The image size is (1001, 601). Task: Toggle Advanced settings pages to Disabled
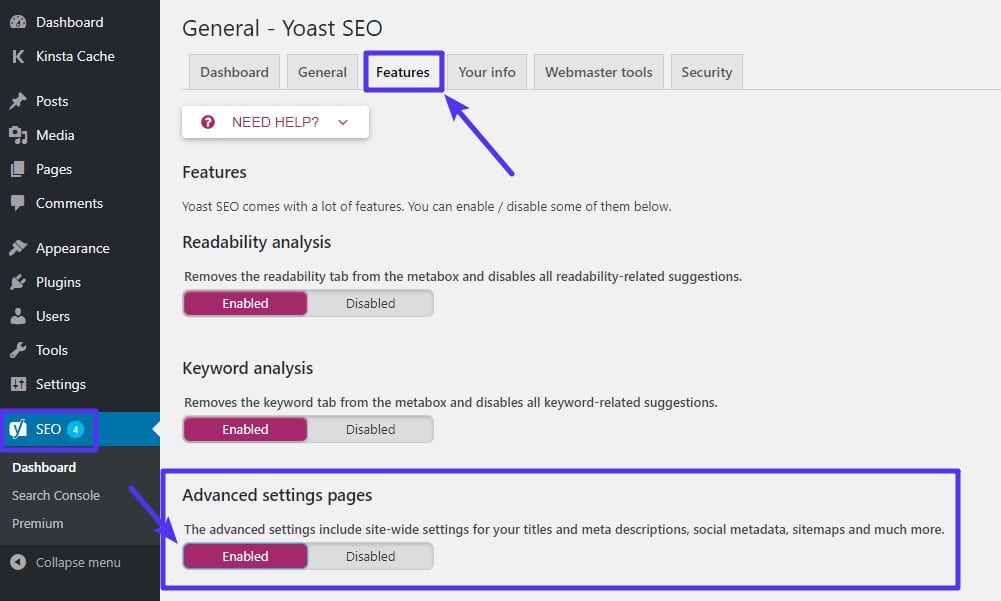(370, 556)
